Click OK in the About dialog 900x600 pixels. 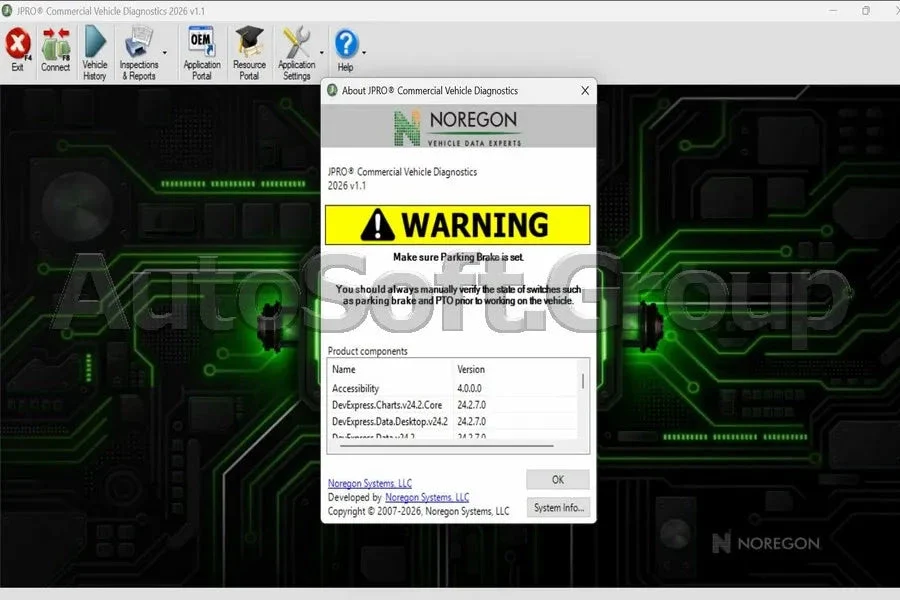557,479
